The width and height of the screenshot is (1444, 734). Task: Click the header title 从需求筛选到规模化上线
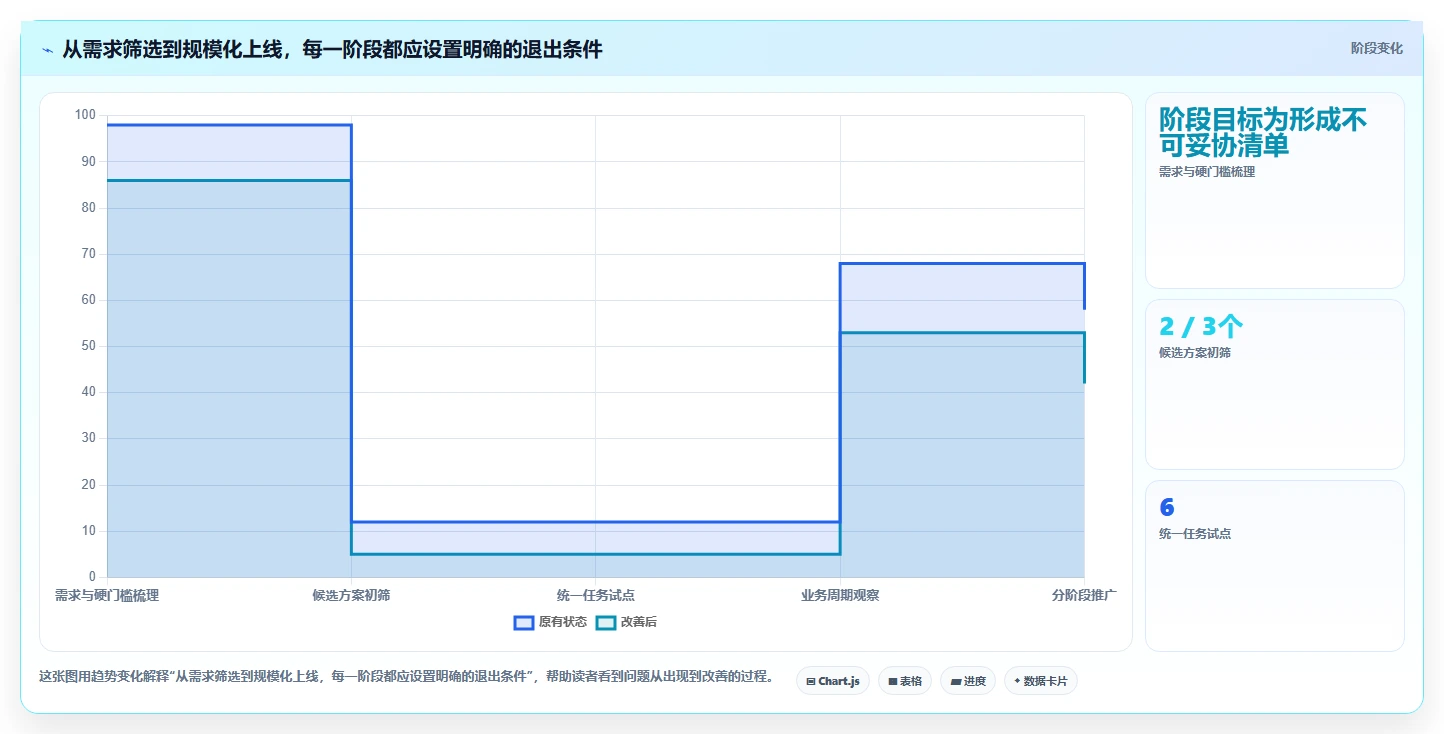[332, 49]
